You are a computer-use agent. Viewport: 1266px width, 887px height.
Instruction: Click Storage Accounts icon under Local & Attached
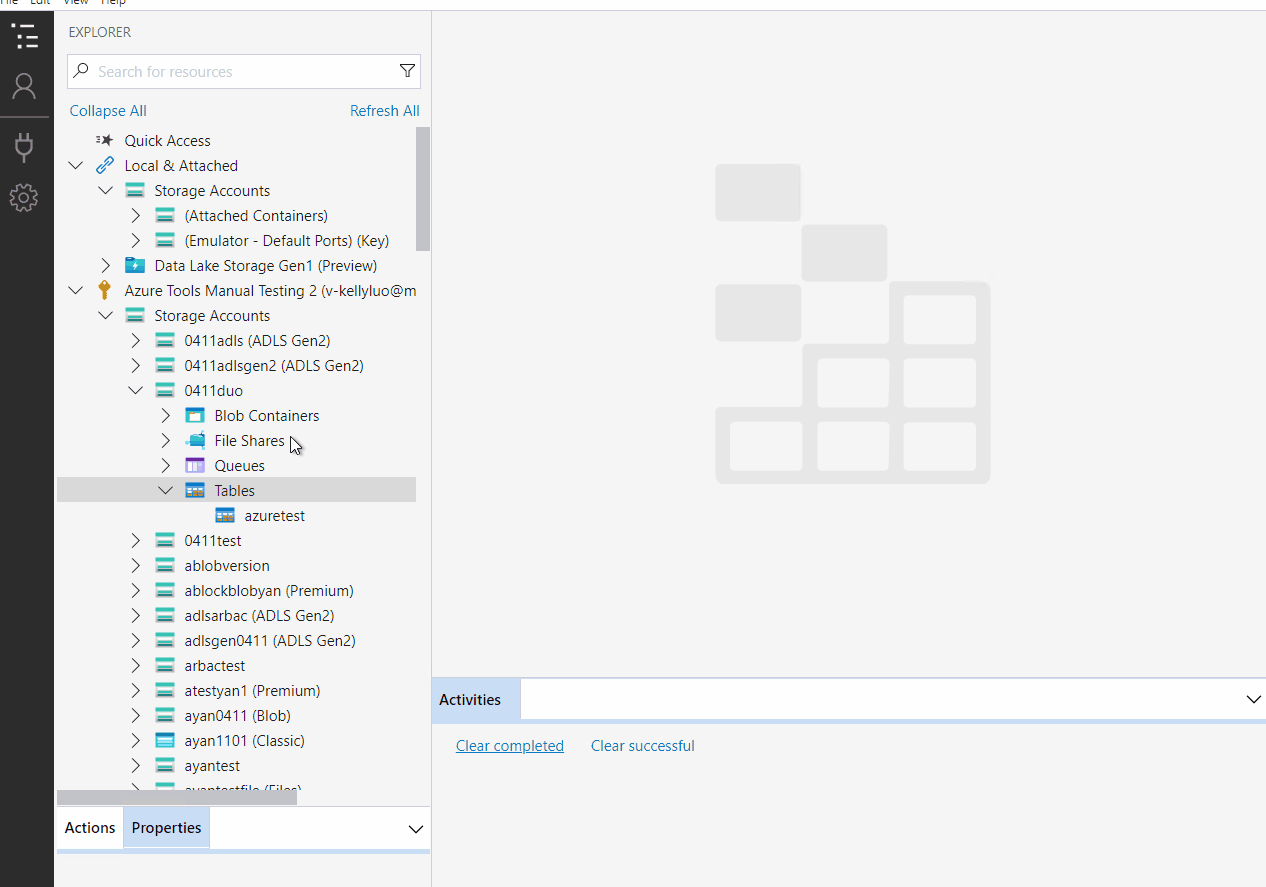point(134,191)
